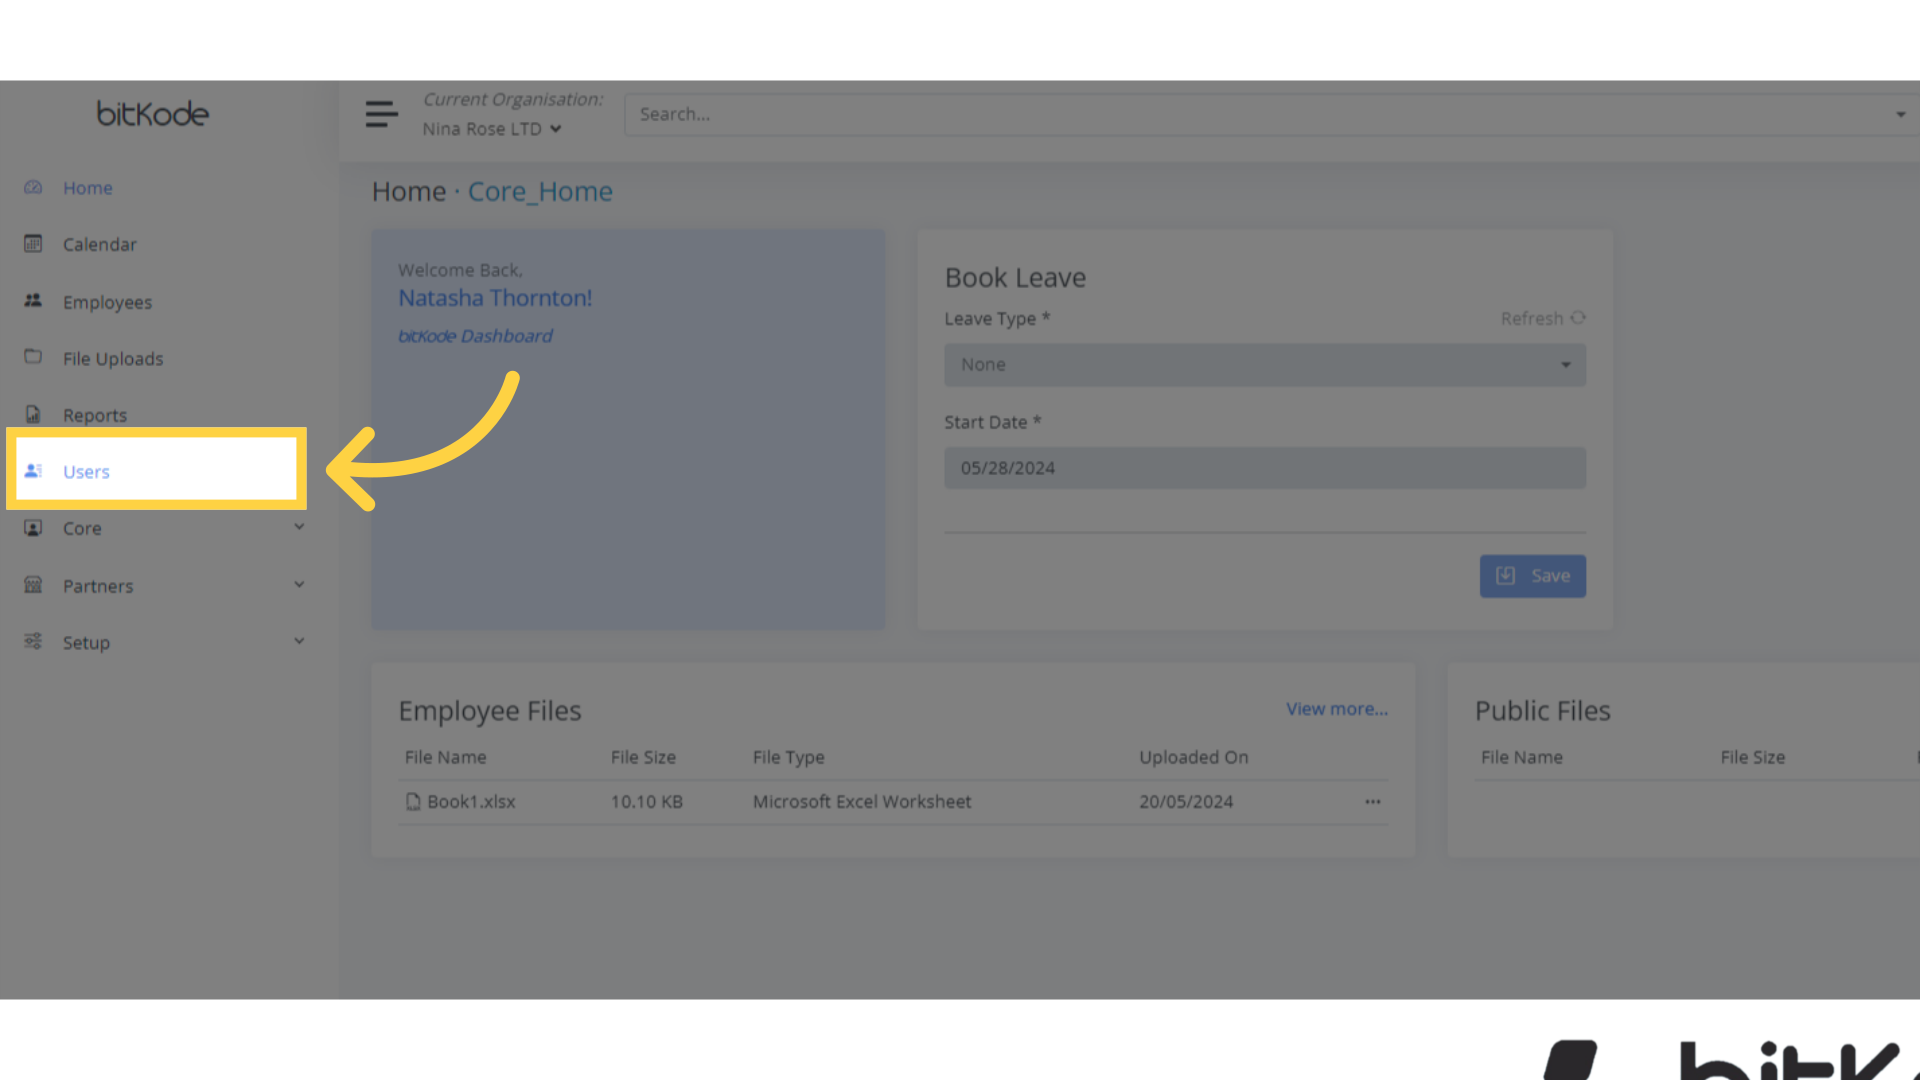Click the Save button in Book Leave
1920x1080 pixels.
click(x=1532, y=575)
